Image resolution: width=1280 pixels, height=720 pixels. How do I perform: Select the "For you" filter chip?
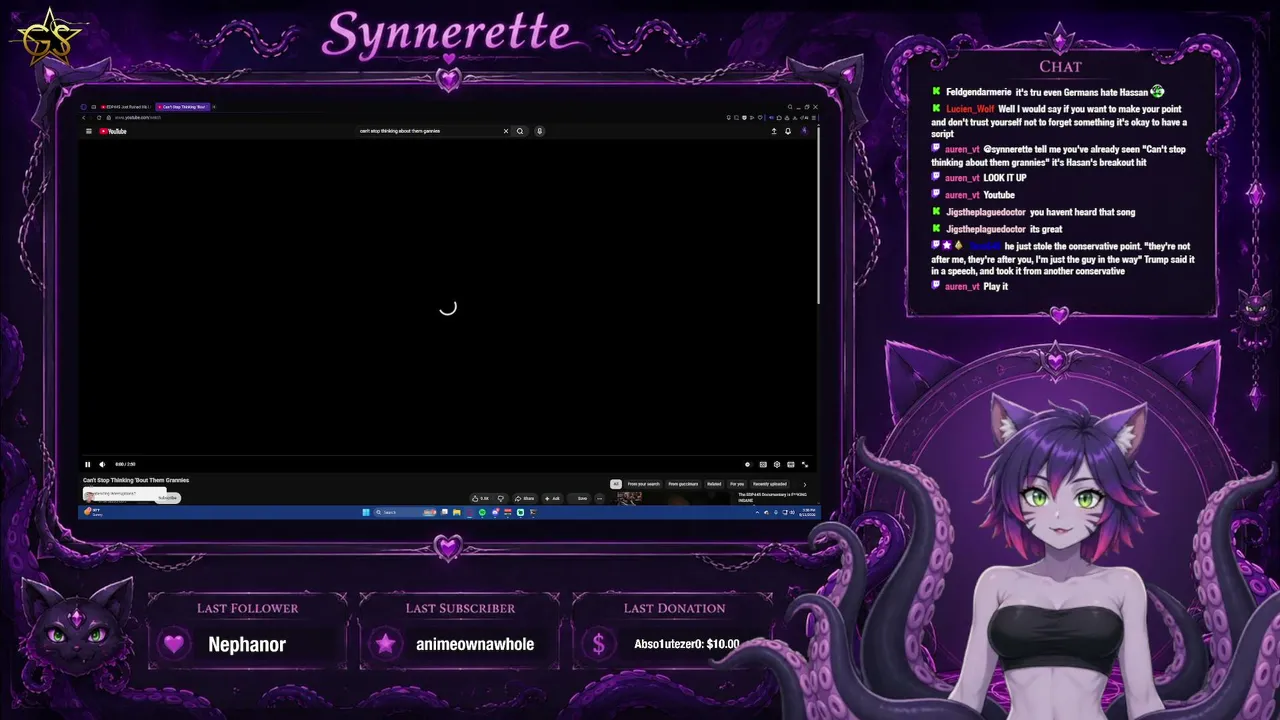tap(737, 484)
